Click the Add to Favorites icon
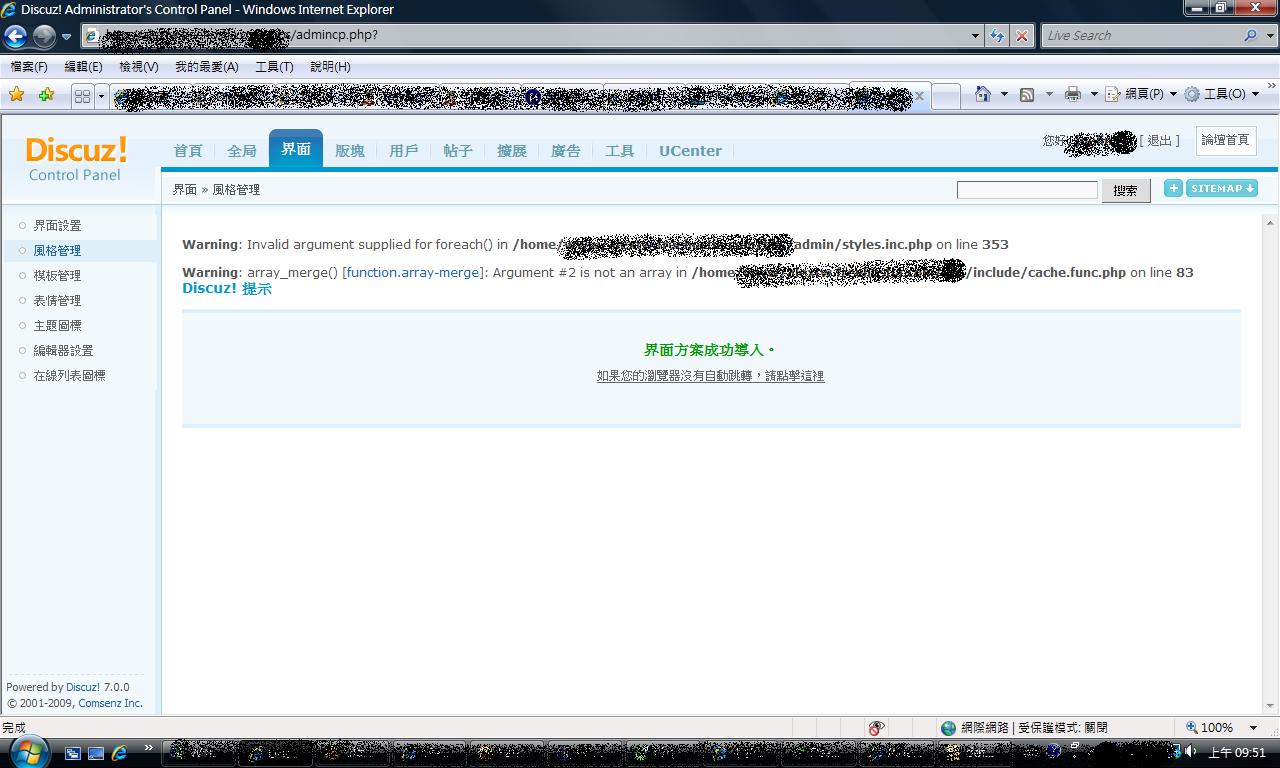1280x768 pixels. (46, 95)
